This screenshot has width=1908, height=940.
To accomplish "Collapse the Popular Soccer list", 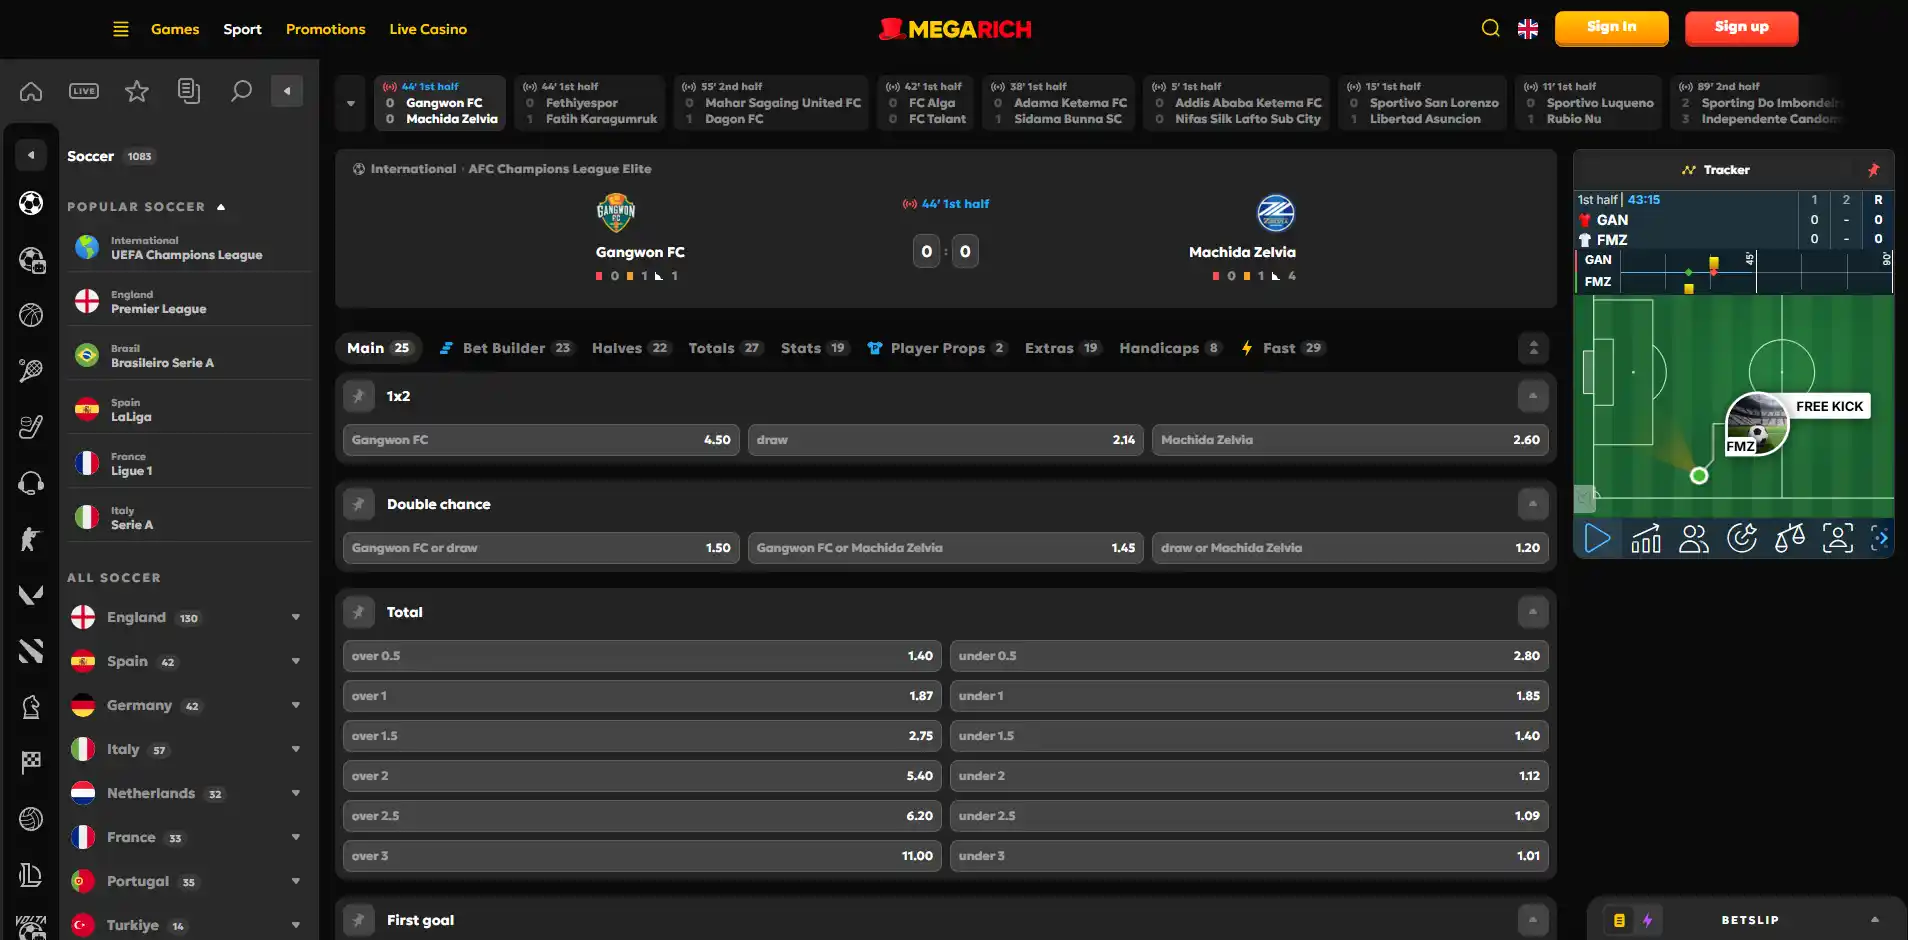I will [x=221, y=207].
